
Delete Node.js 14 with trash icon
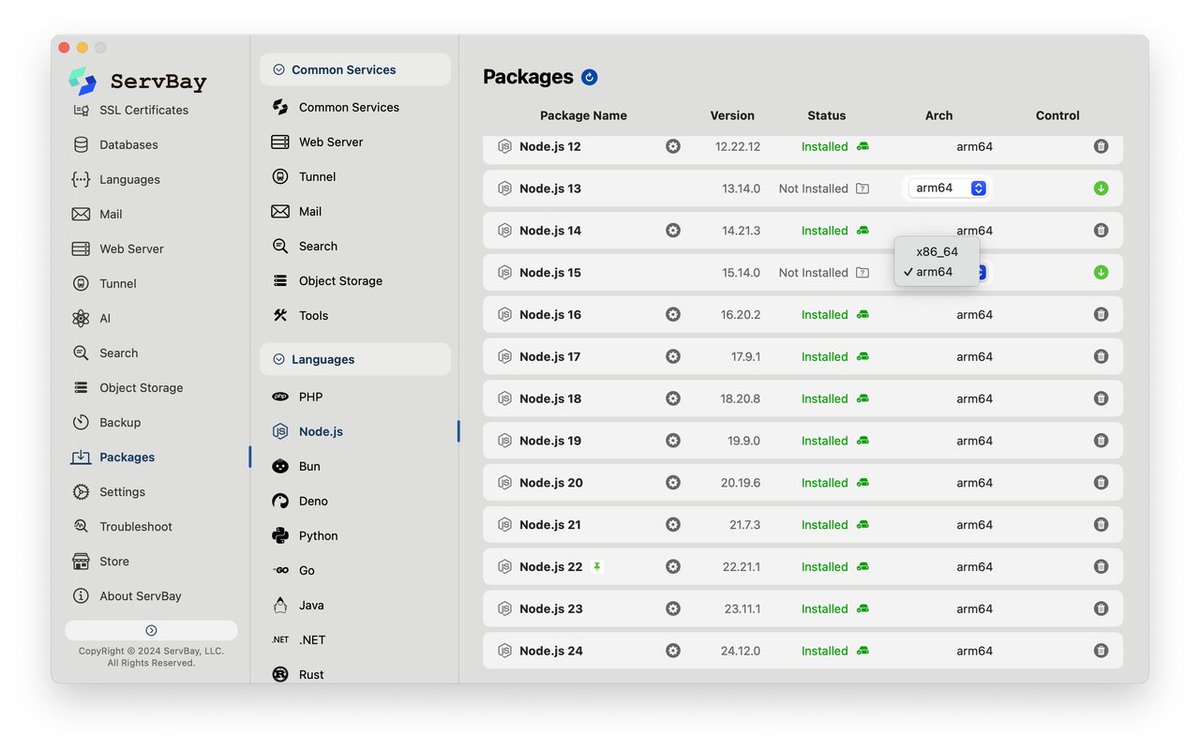[x=1101, y=230]
